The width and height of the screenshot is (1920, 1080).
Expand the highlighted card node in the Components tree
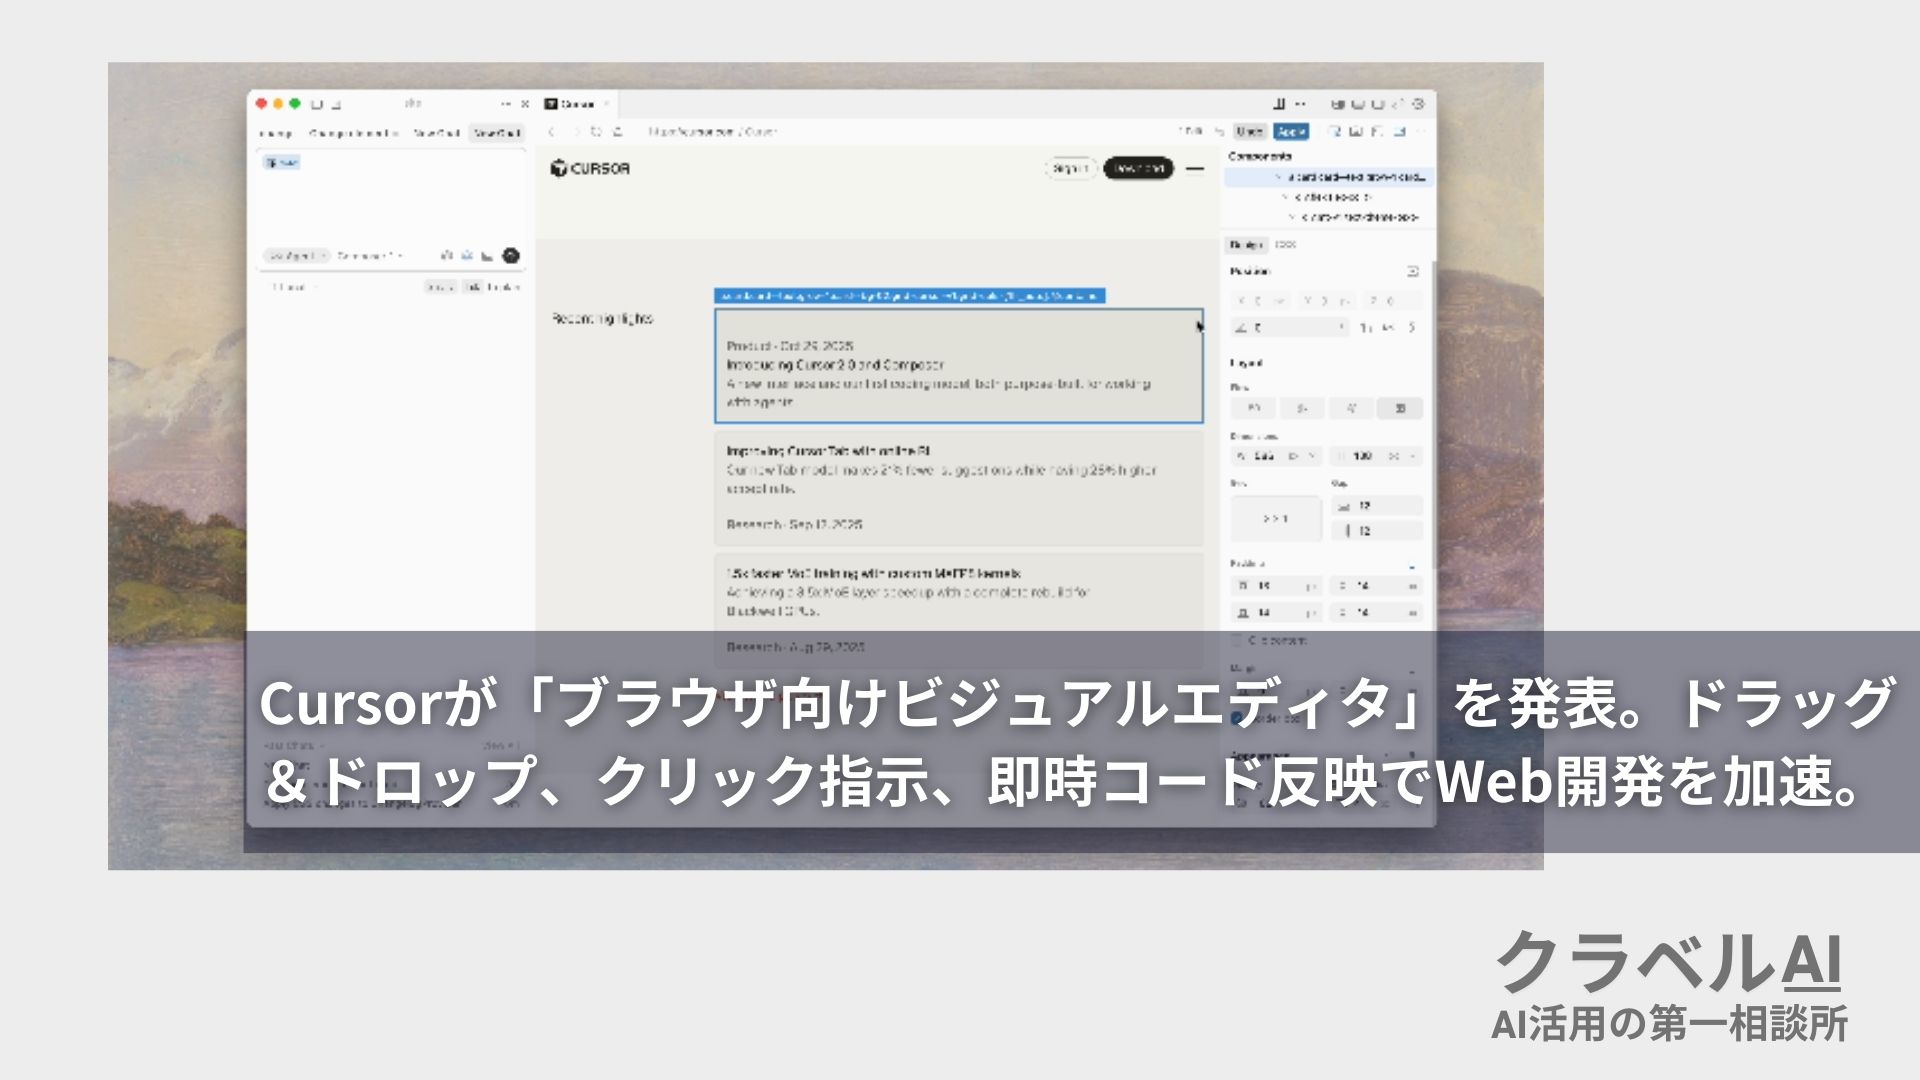(1279, 178)
